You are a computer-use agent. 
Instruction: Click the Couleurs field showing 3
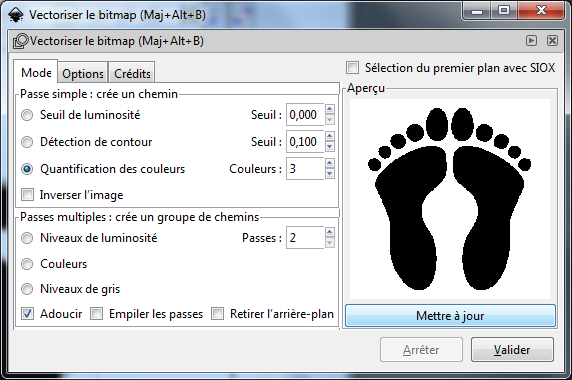tap(305, 168)
